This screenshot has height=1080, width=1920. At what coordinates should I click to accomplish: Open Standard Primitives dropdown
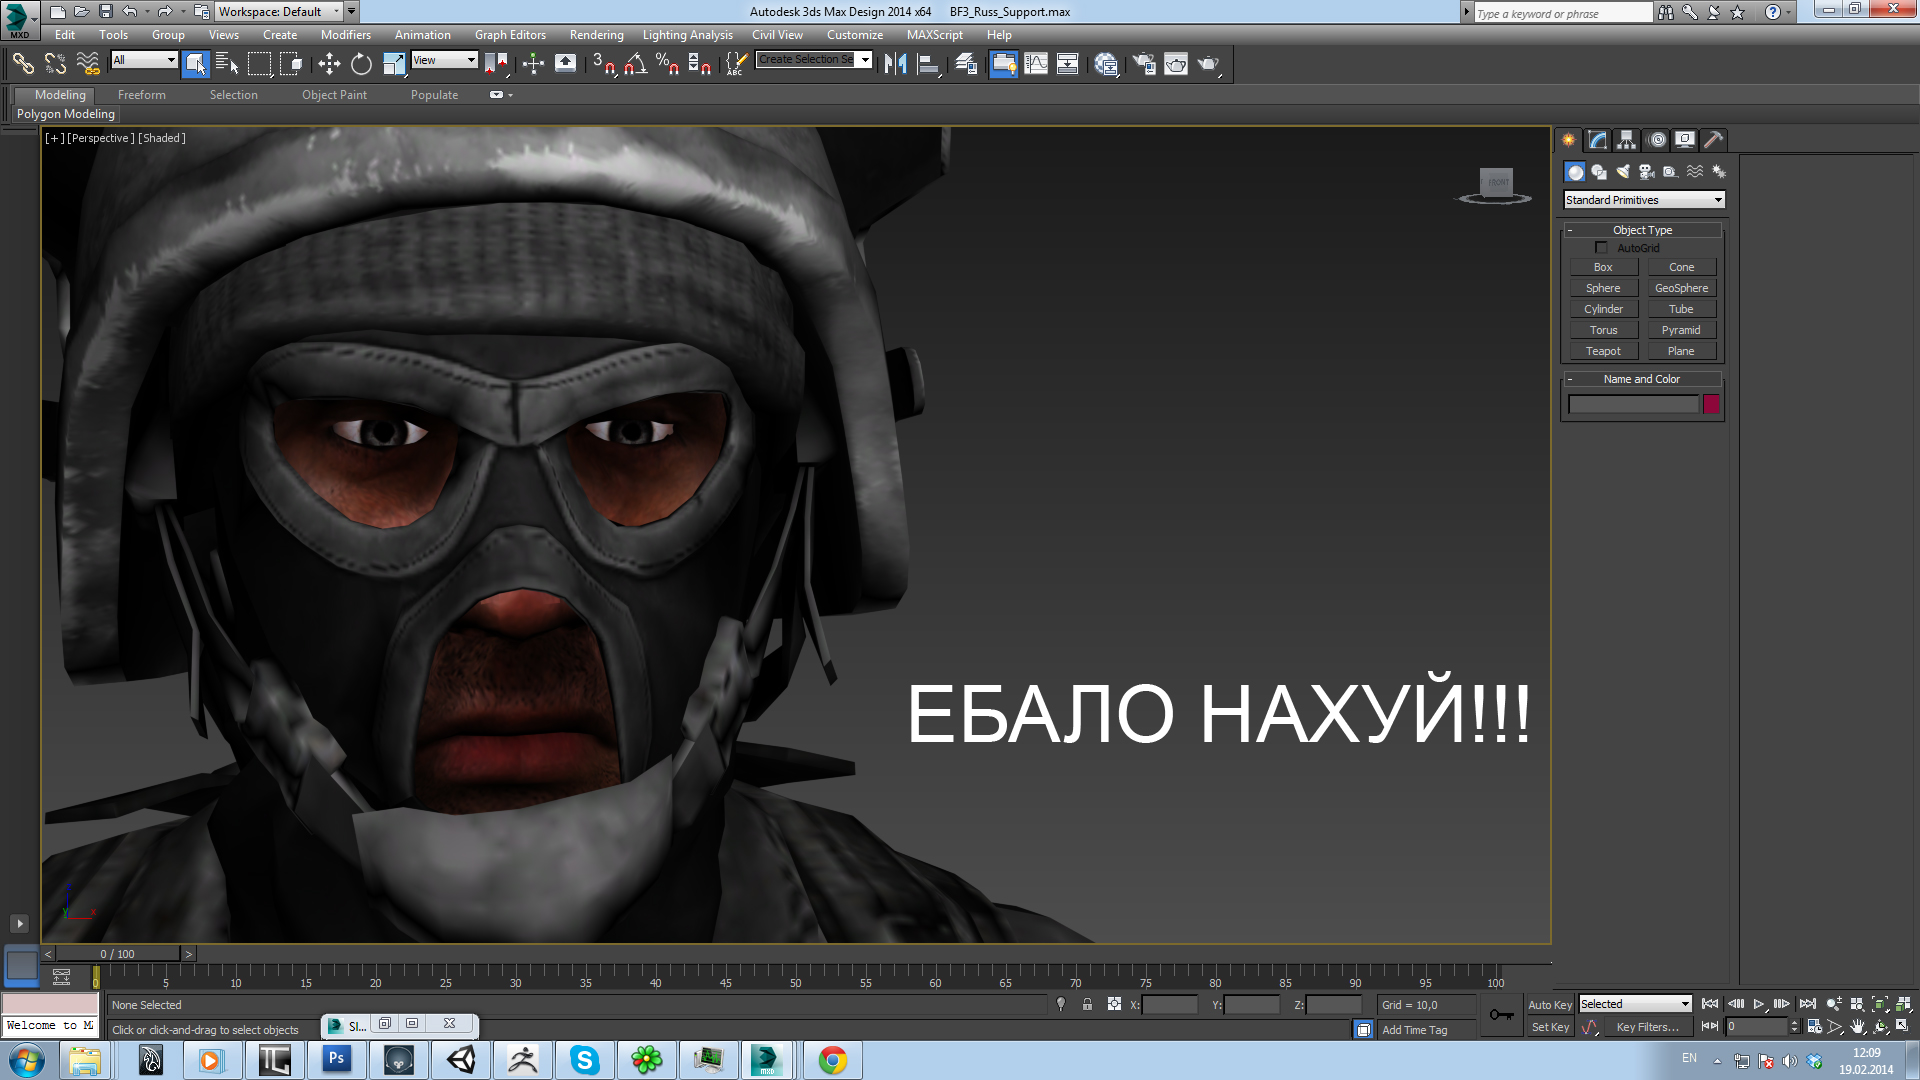(x=1643, y=200)
